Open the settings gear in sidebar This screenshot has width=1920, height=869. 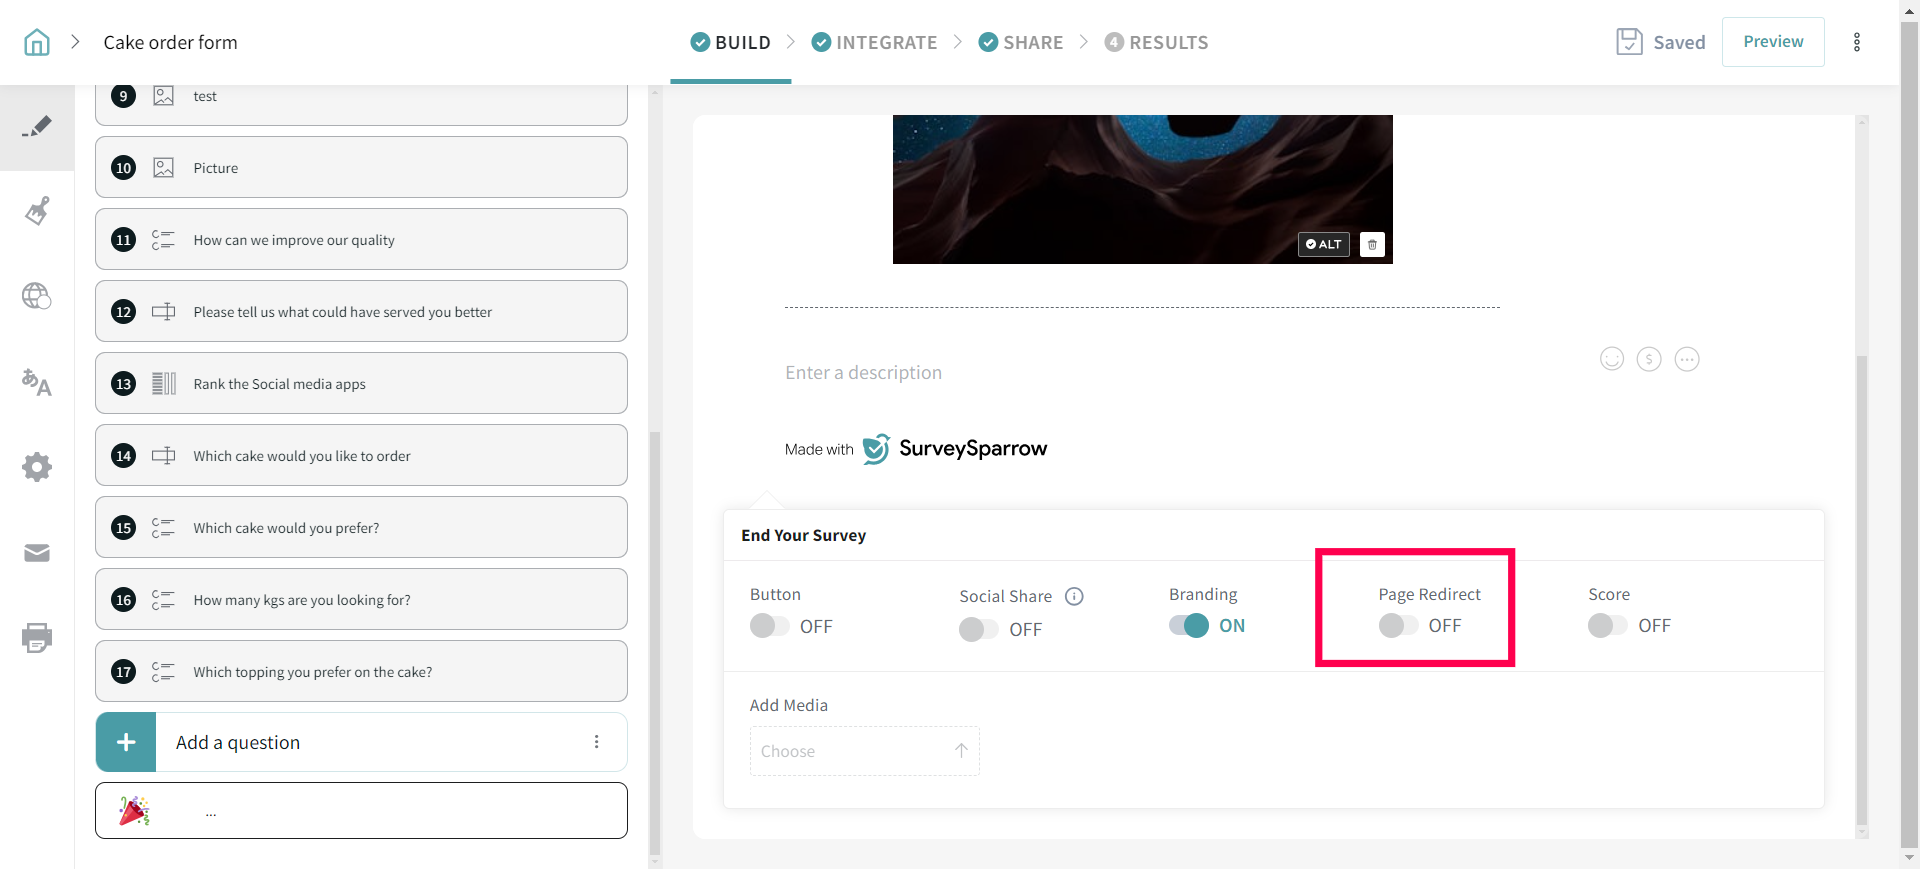[37, 467]
